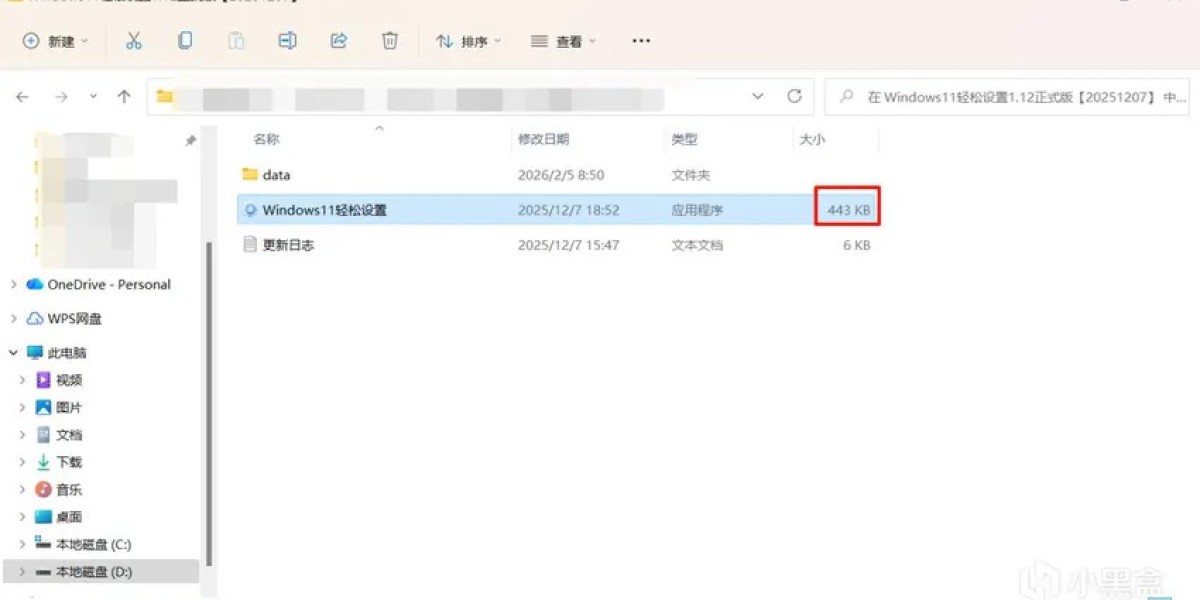Open the 新建 (New) dropdown menu
Image resolution: width=1200 pixels, height=600 pixels.
tap(56, 41)
